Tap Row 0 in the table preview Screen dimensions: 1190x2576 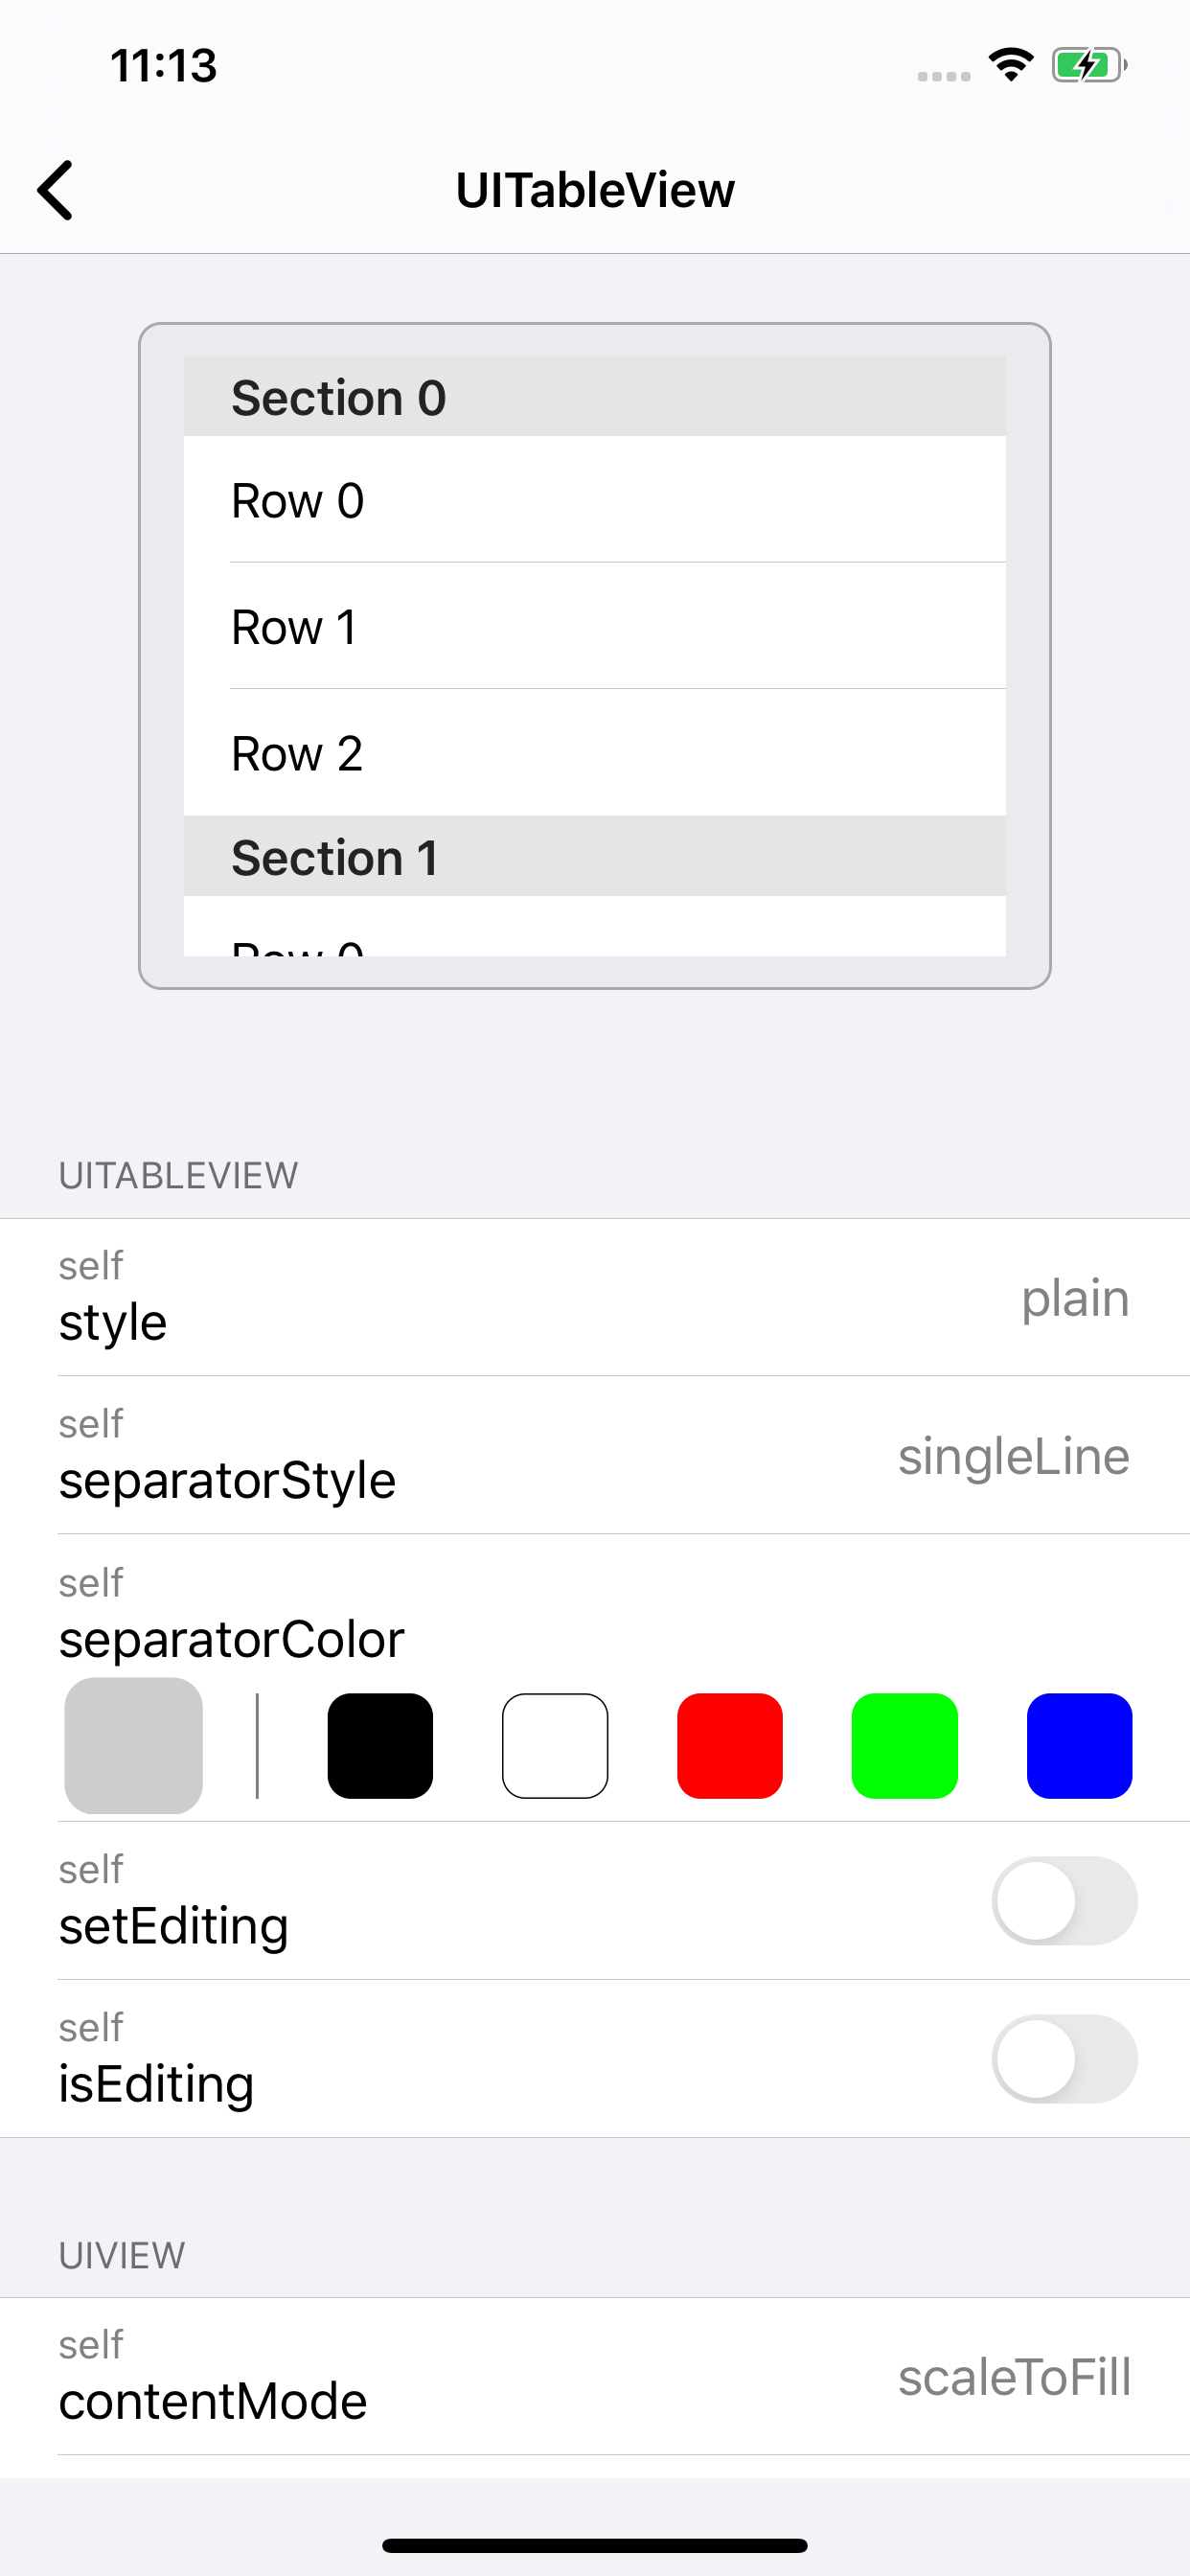pos(595,500)
